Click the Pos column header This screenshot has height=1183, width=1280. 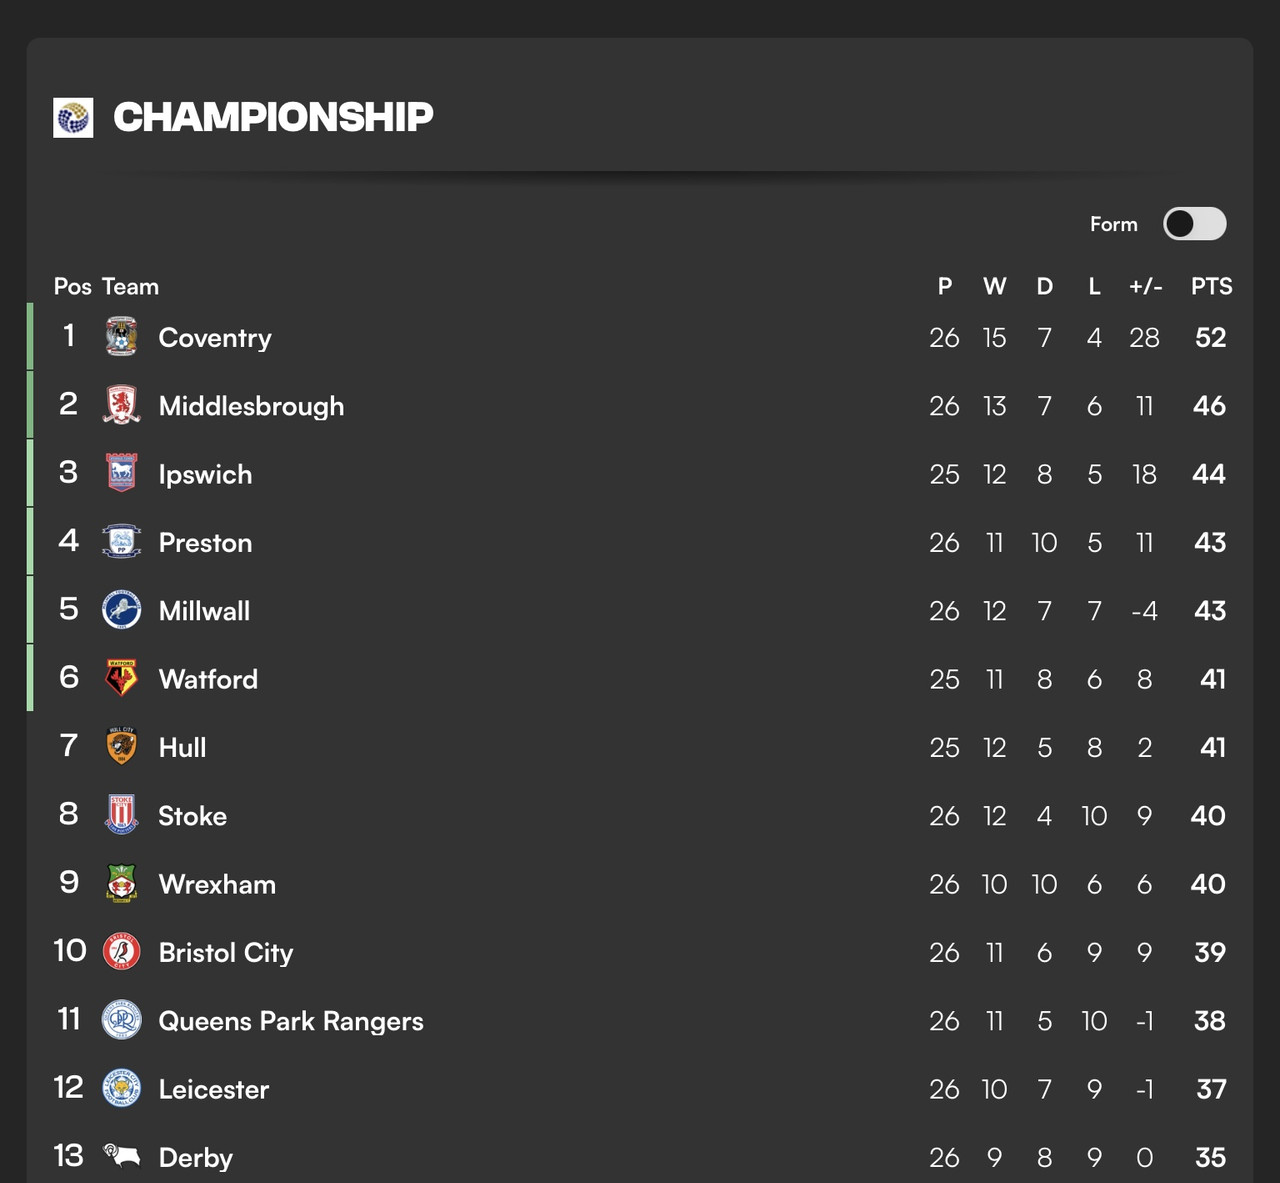pos(72,287)
